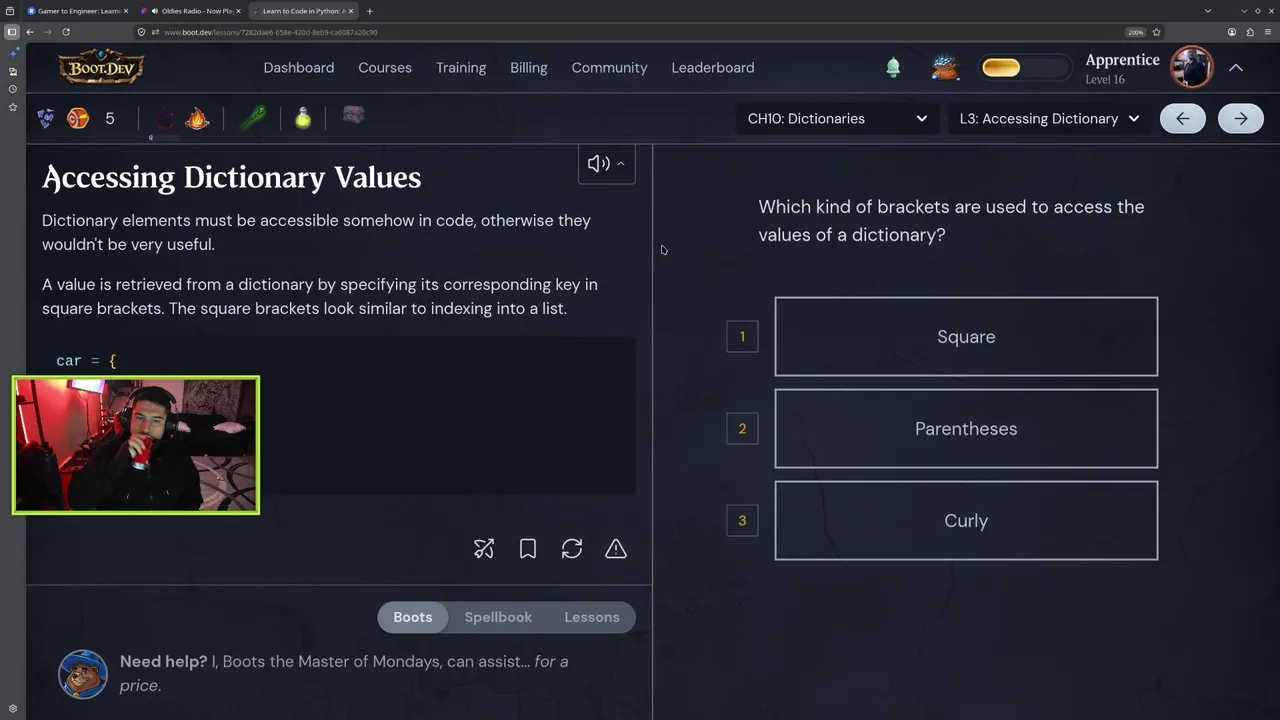Click the campfire streak icon
Screen dimensions: 1280x720
197,119
